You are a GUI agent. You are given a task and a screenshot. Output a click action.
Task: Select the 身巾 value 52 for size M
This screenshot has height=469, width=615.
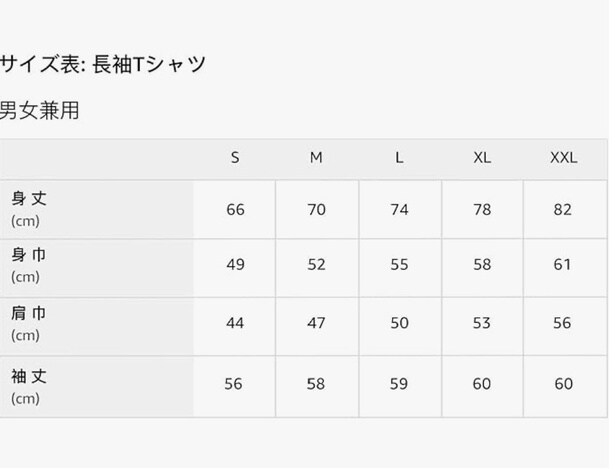tap(316, 265)
